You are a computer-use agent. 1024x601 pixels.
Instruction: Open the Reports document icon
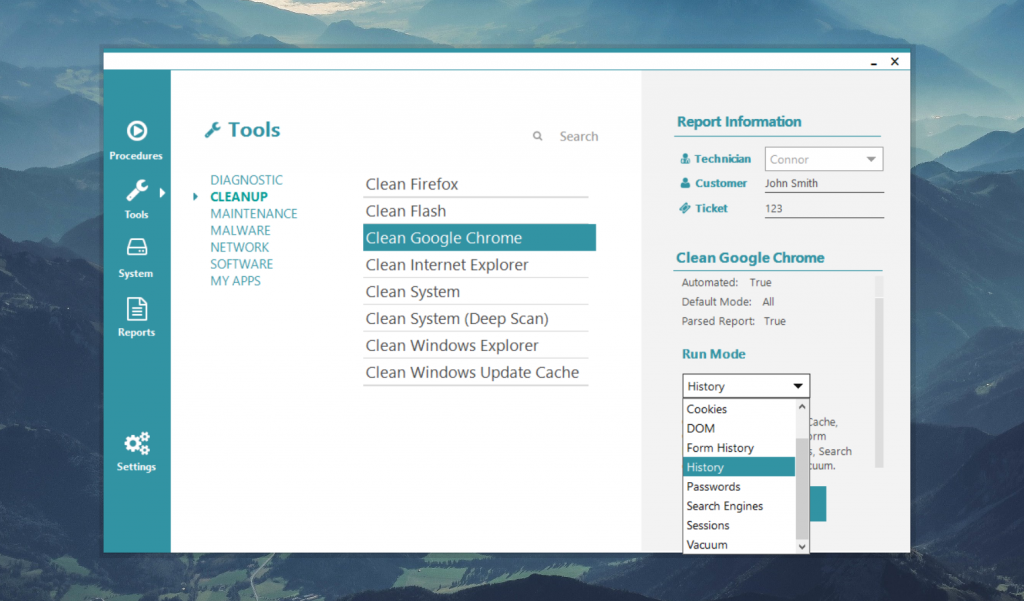(x=136, y=309)
